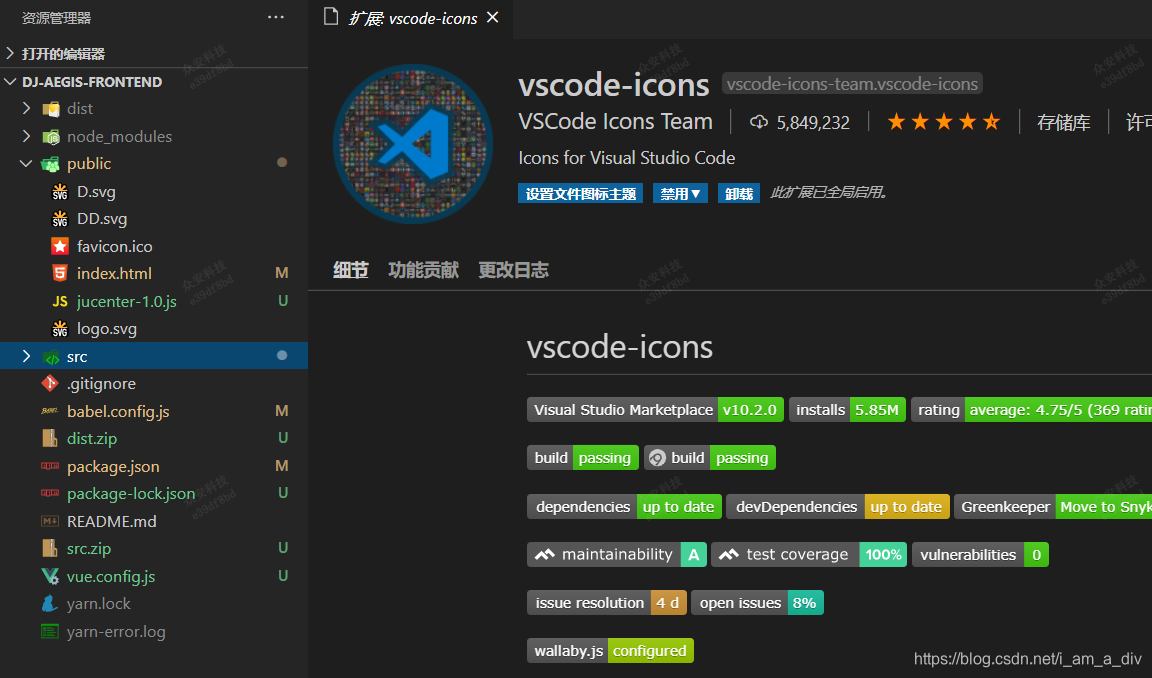Screen dimensions: 1152x678
Task: Click the babel icon of babel.config.js
Action: [50, 411]
